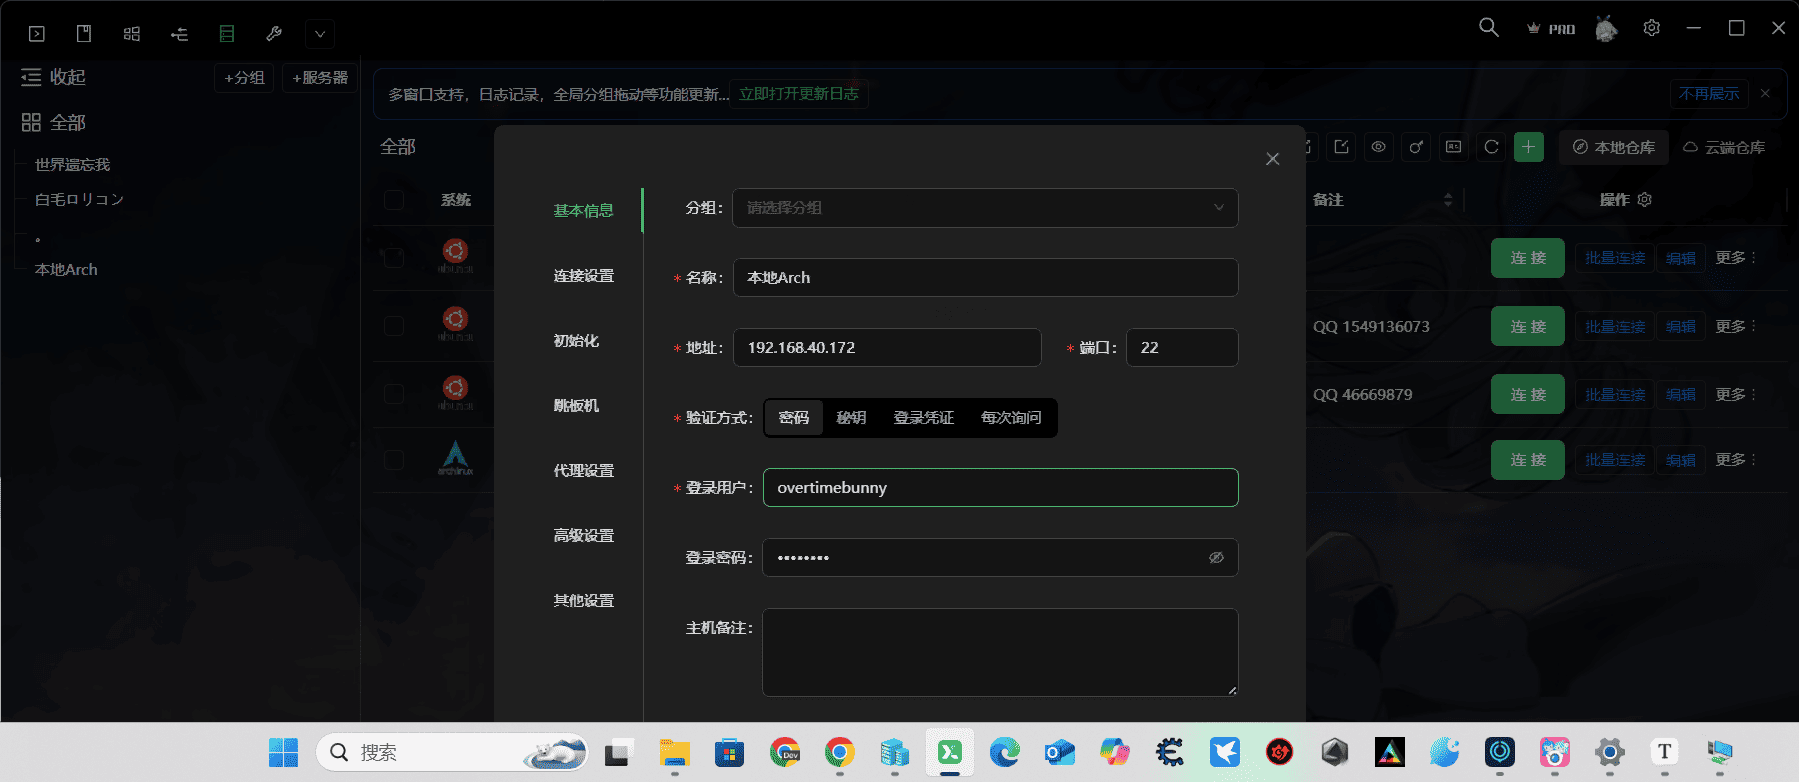Select 每次询问 authentication option

click(1011, 418)
